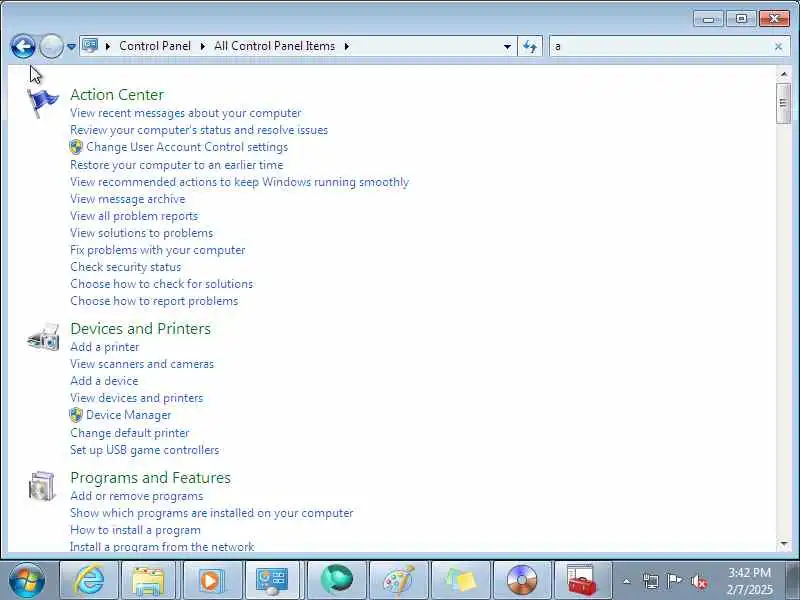Open Restore your computer to an earlier time
Viewport: 800px width, 600px height.
[177, 165]
